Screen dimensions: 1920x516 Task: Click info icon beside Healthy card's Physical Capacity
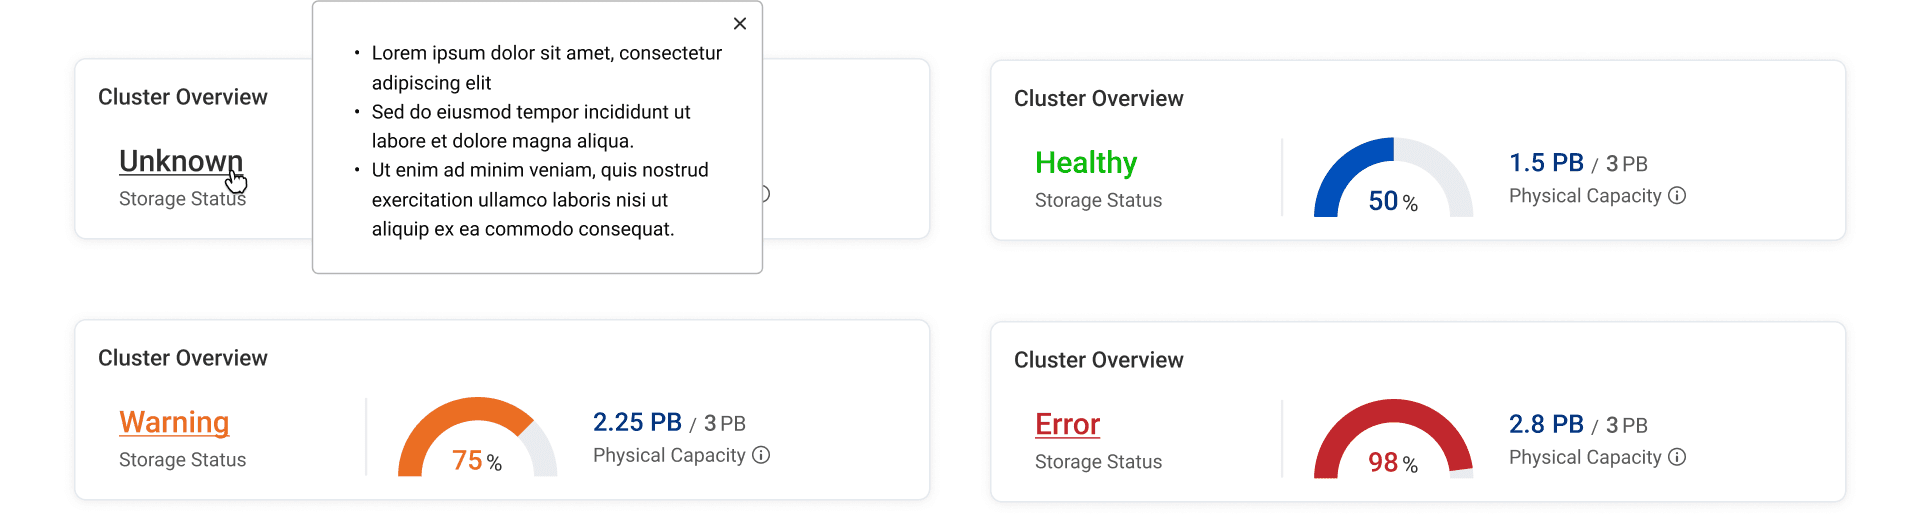[x=1677, y=196]
